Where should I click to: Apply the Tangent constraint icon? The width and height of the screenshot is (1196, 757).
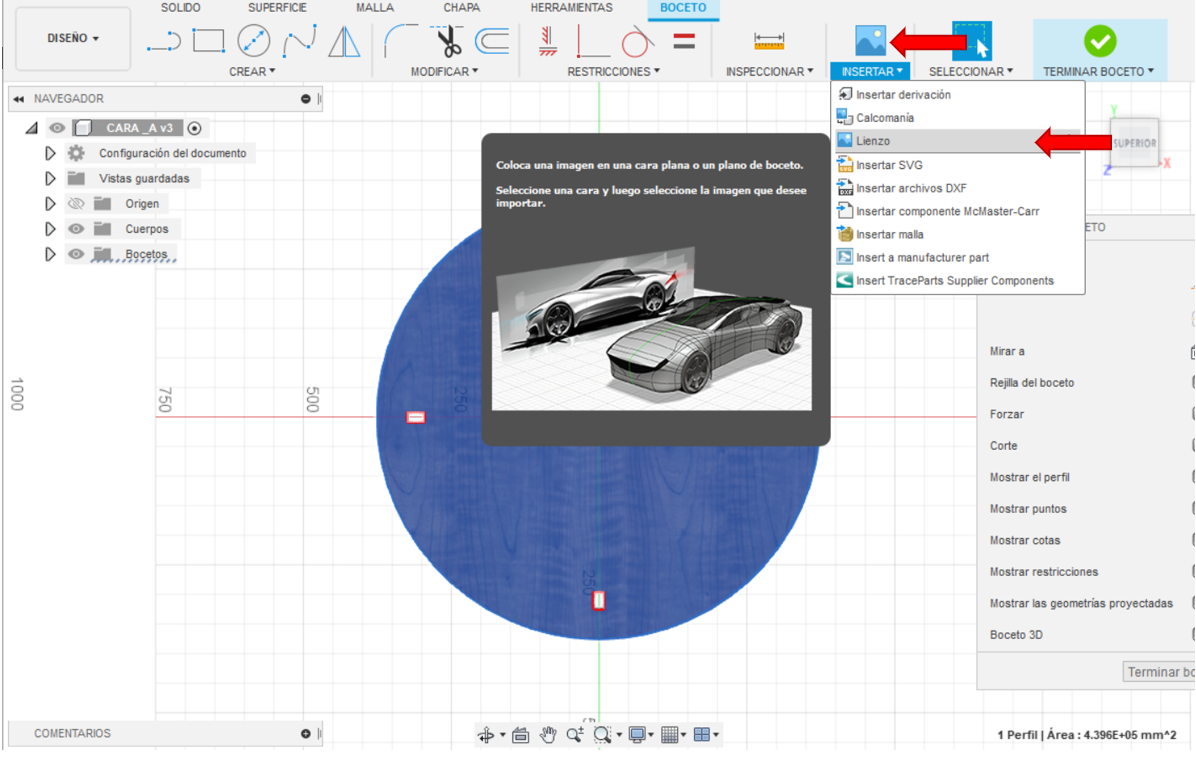click(637, 41)
